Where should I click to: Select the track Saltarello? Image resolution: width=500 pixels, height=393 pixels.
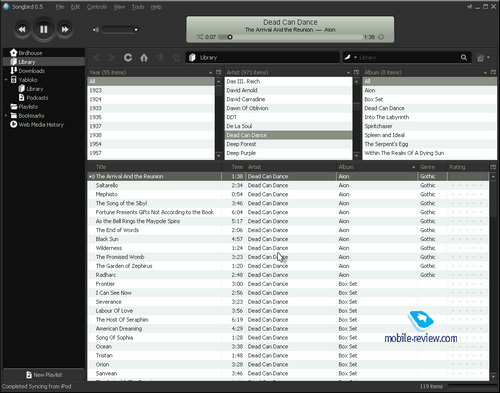[x=288, y=185]
